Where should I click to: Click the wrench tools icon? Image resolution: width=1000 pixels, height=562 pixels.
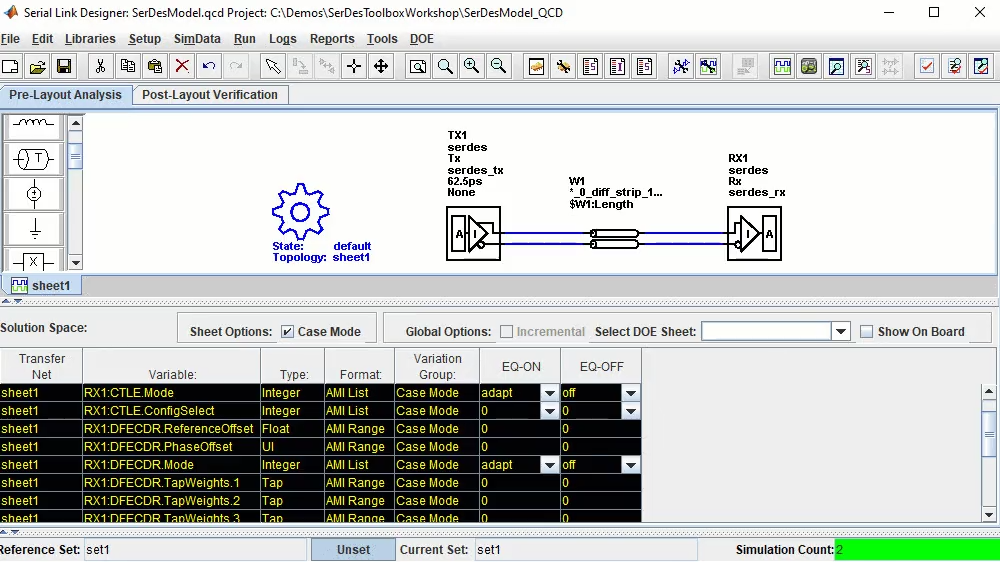click(563, 66)
